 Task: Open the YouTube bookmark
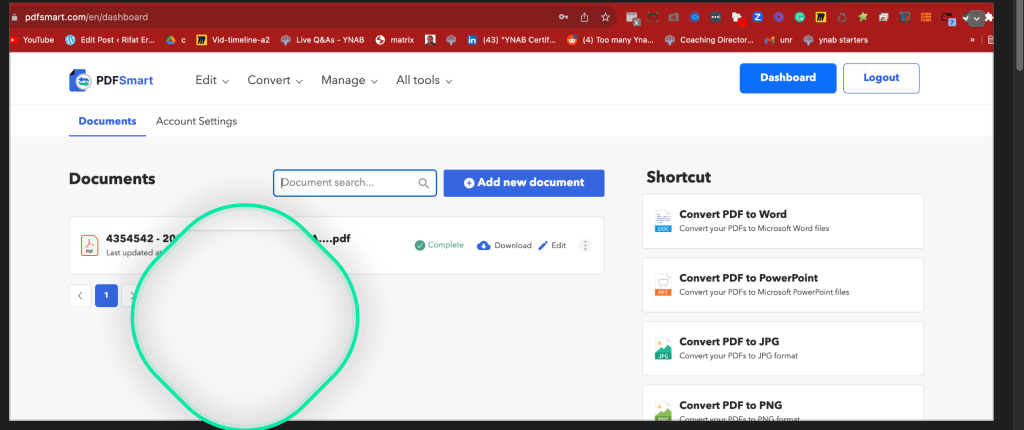click(x=33, y=40)
